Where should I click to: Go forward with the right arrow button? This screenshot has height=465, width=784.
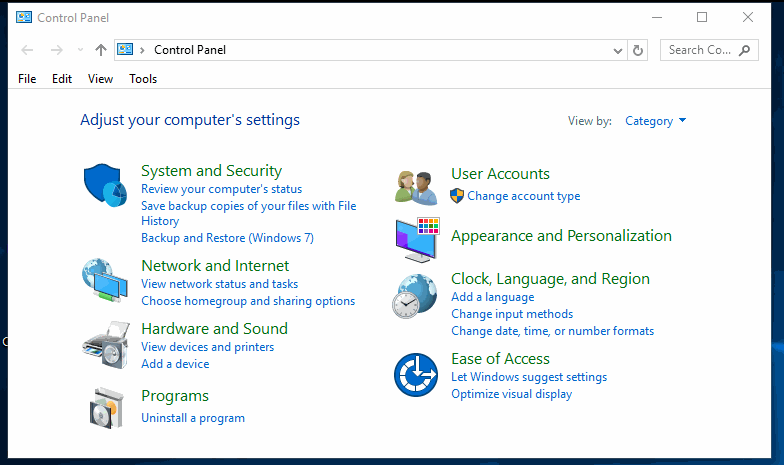pyautogui.click(x=56, y=50)
